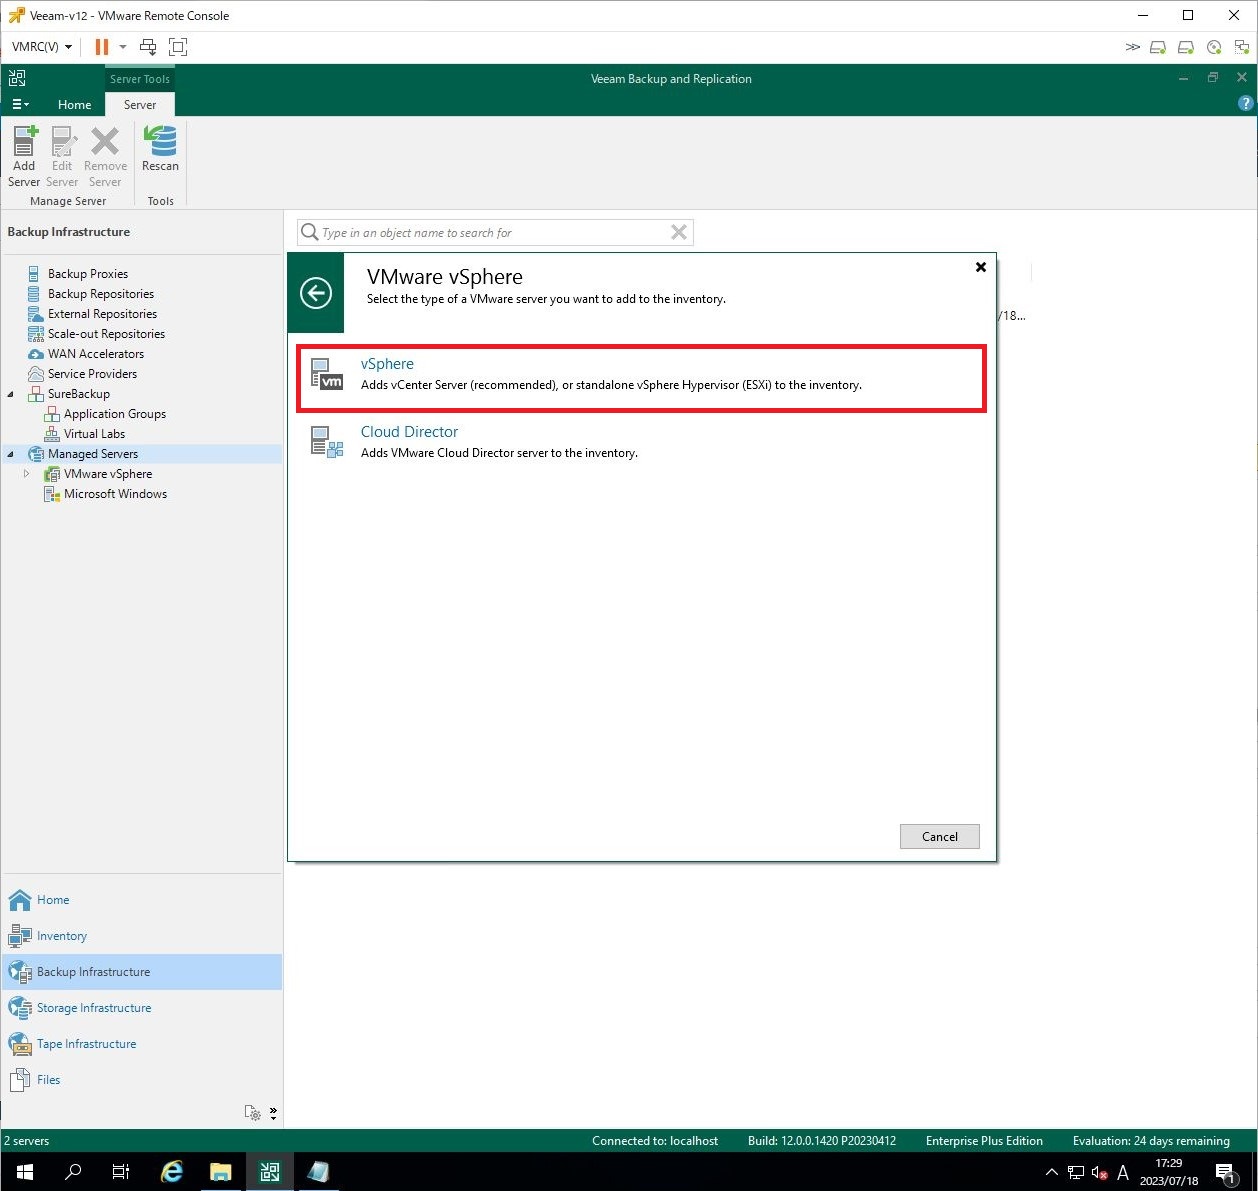This screenshot has width=1258, height=1191.
Task: Toggle VMRC full screen mode icon
Action: [178, 47]
